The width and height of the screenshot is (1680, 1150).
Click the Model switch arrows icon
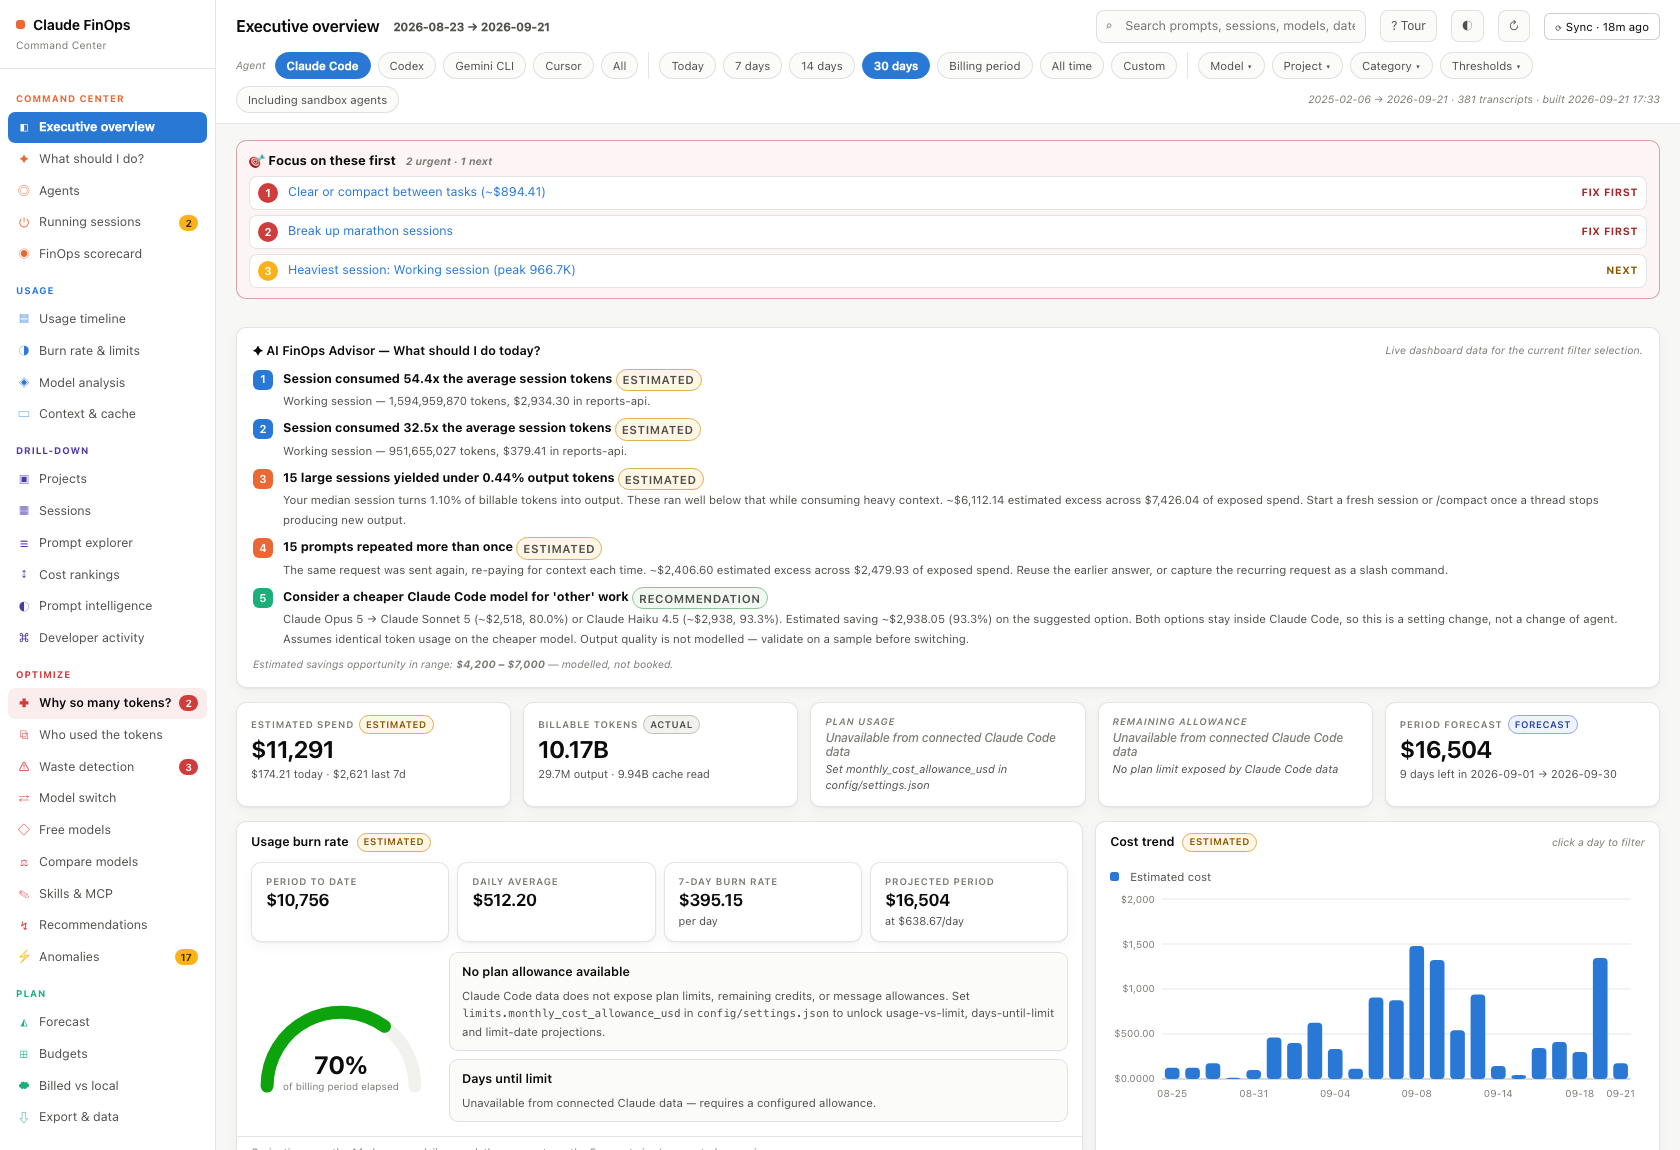pyautogui.click(x=24, y=798)
